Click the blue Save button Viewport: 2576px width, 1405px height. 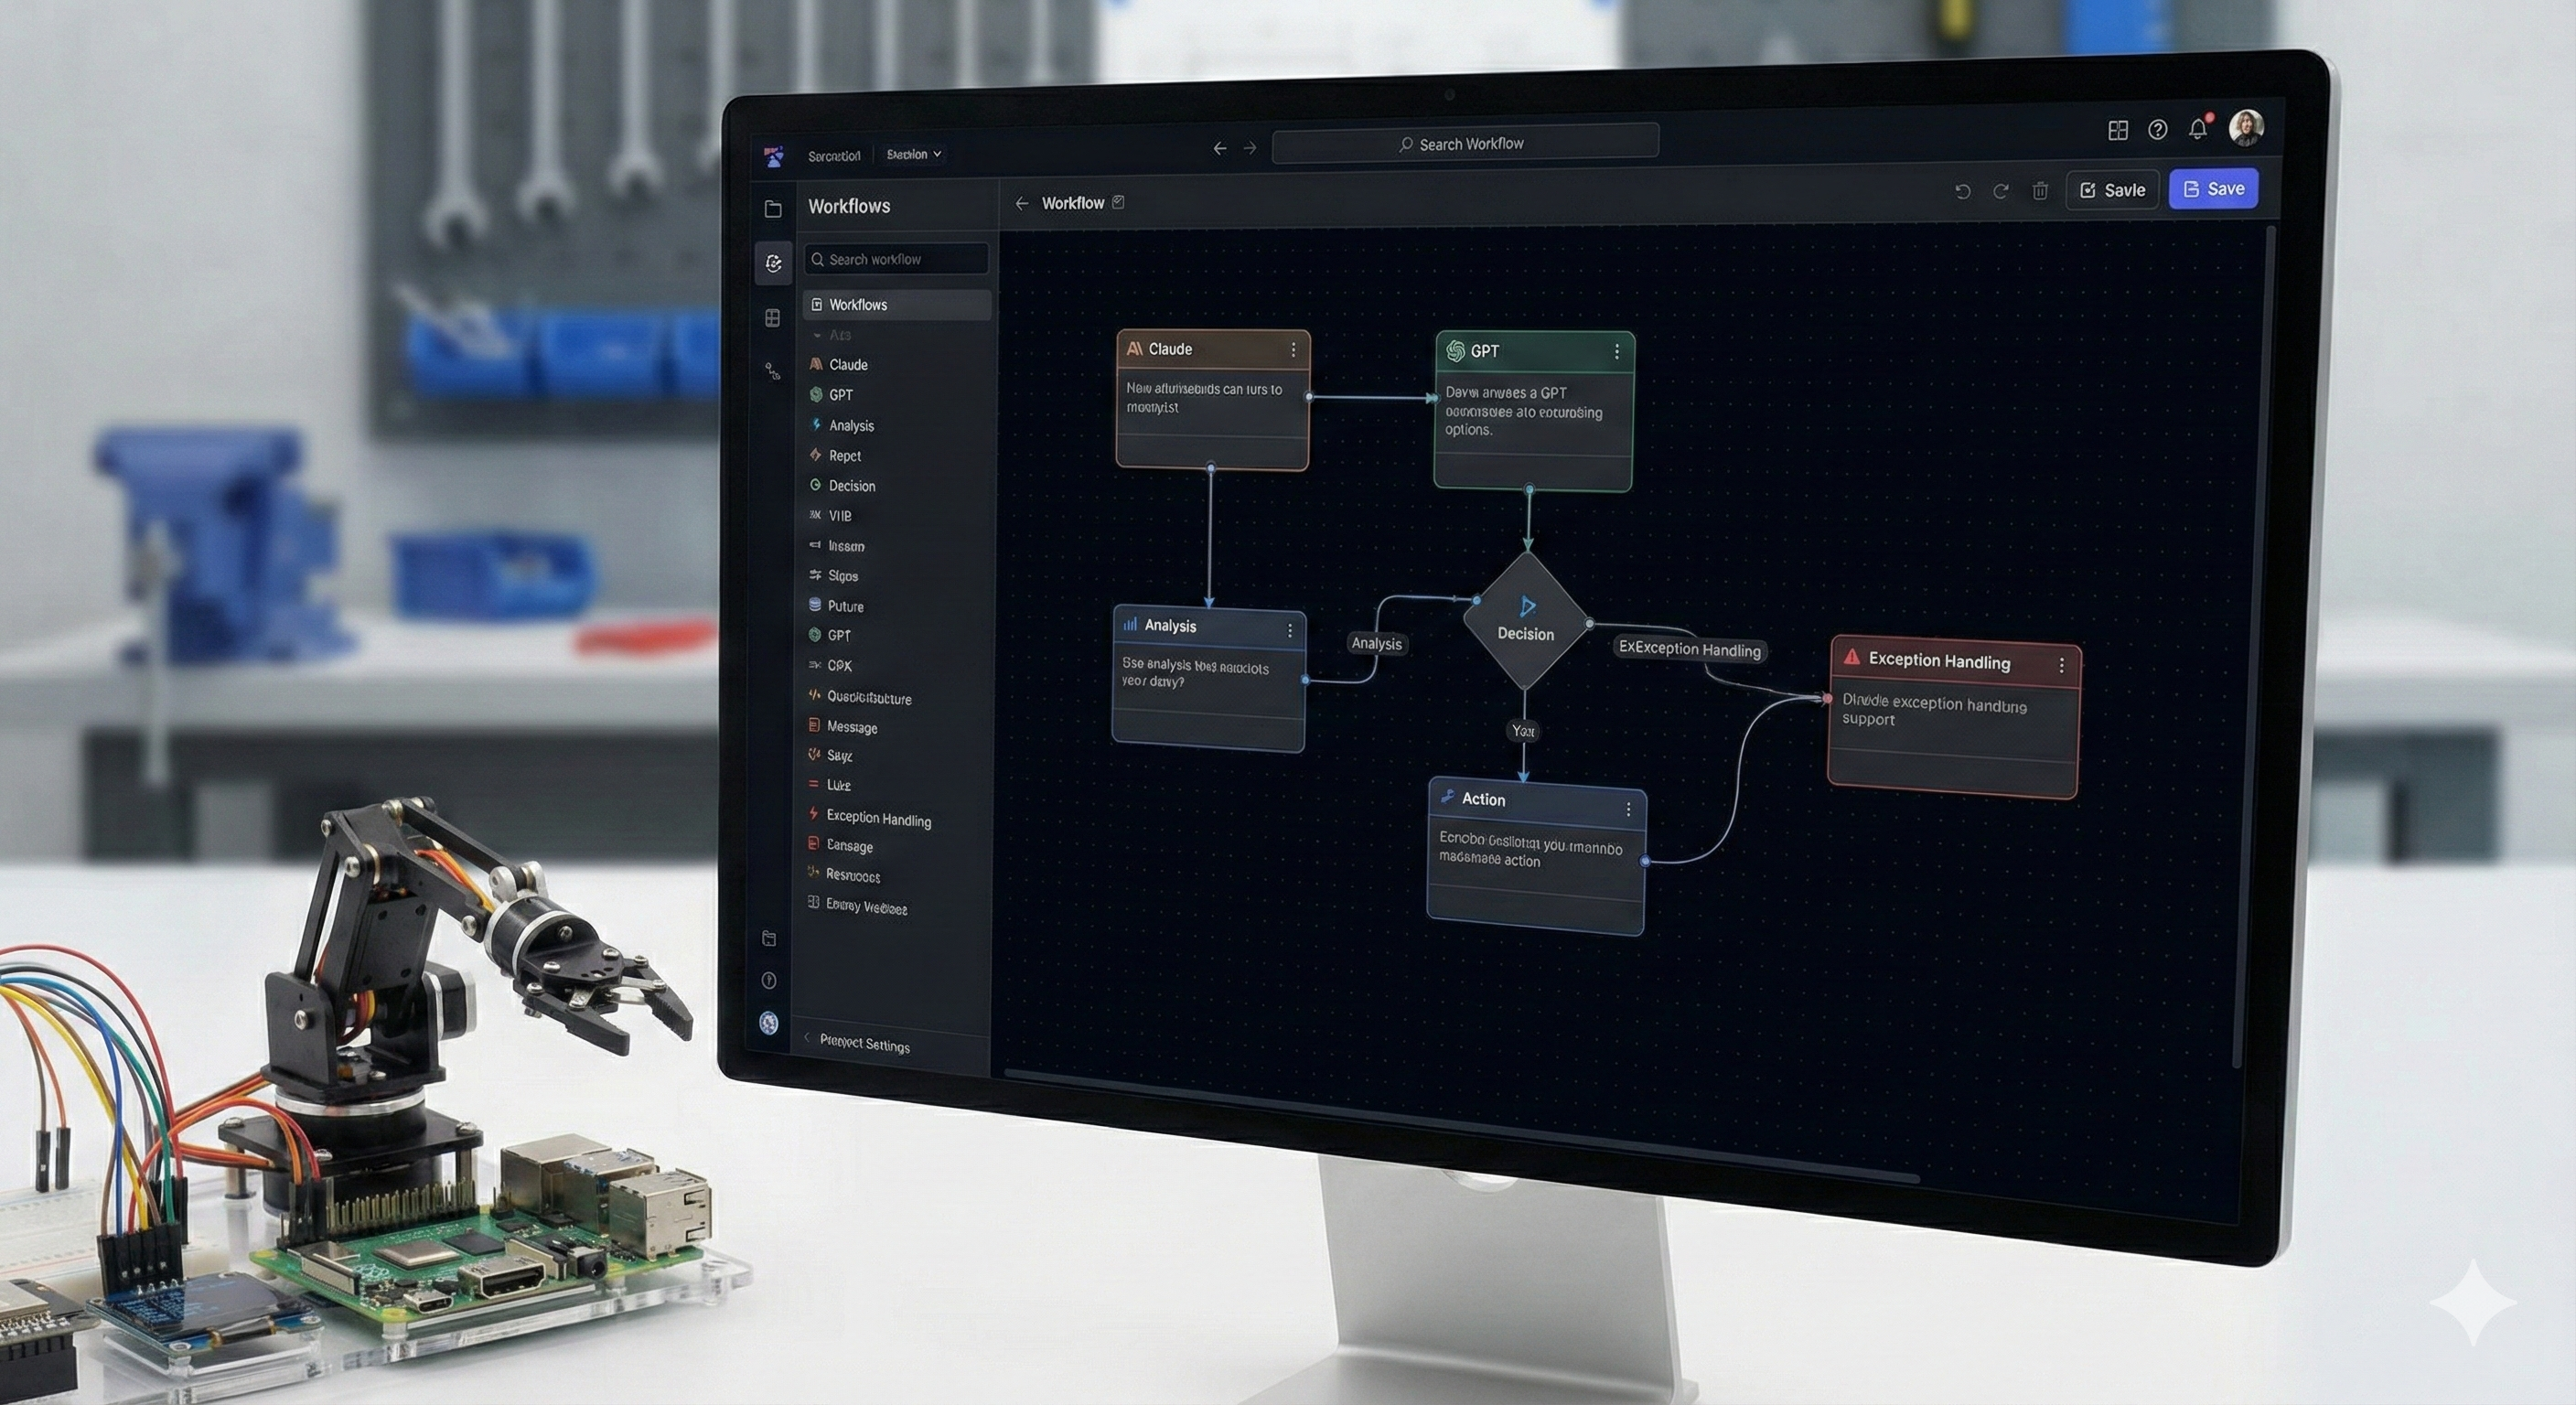[2213, 189]
